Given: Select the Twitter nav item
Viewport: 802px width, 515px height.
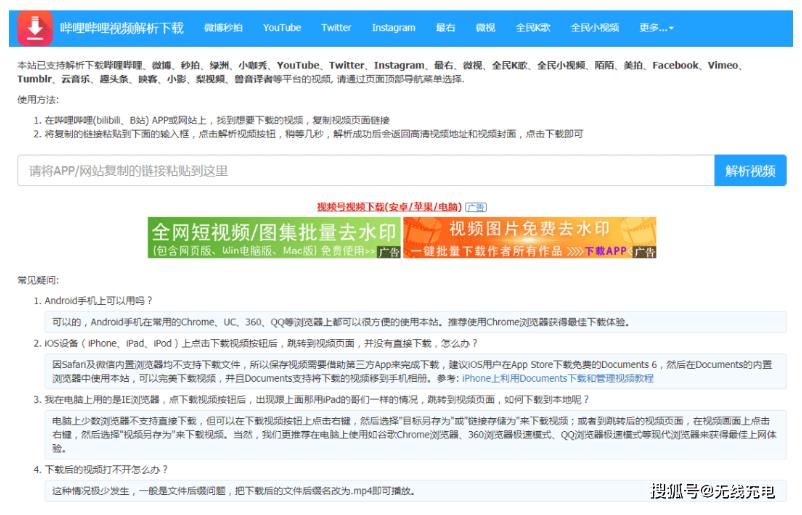Looking at the screenshot, I should pos(336,28).
